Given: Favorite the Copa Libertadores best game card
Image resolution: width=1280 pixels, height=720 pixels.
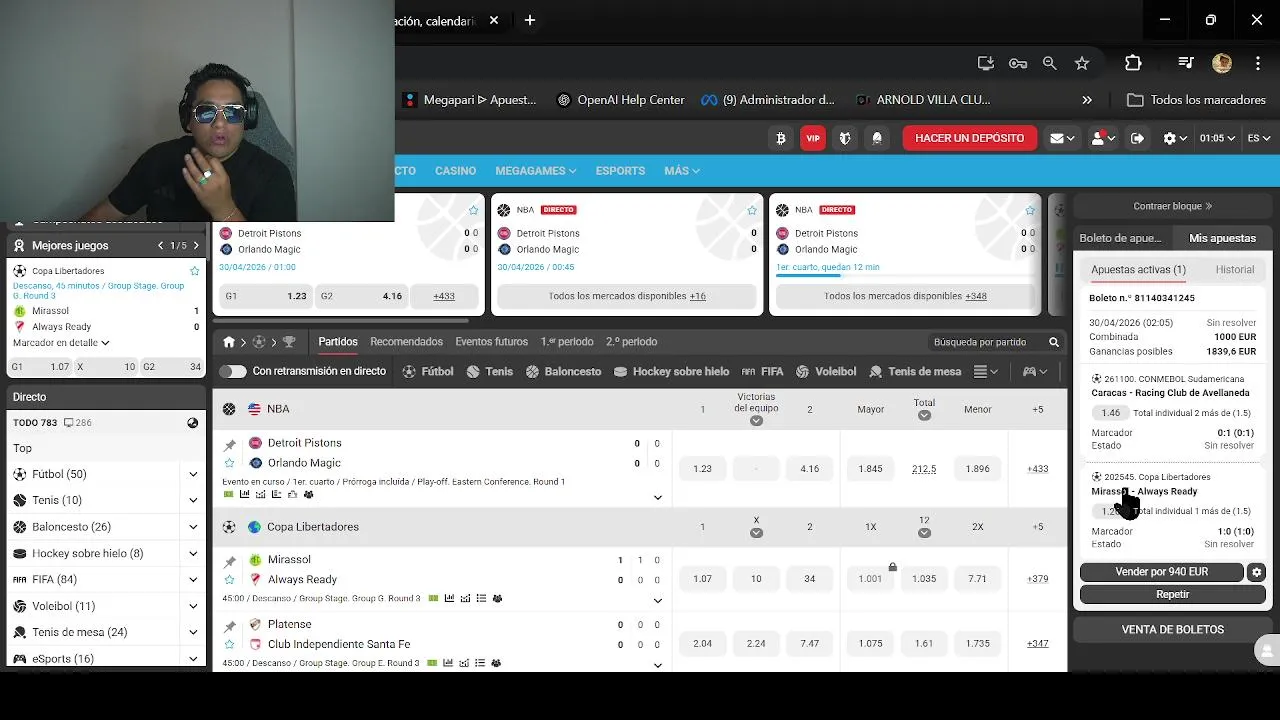Looking at the screenshot, I should point(195,271).
